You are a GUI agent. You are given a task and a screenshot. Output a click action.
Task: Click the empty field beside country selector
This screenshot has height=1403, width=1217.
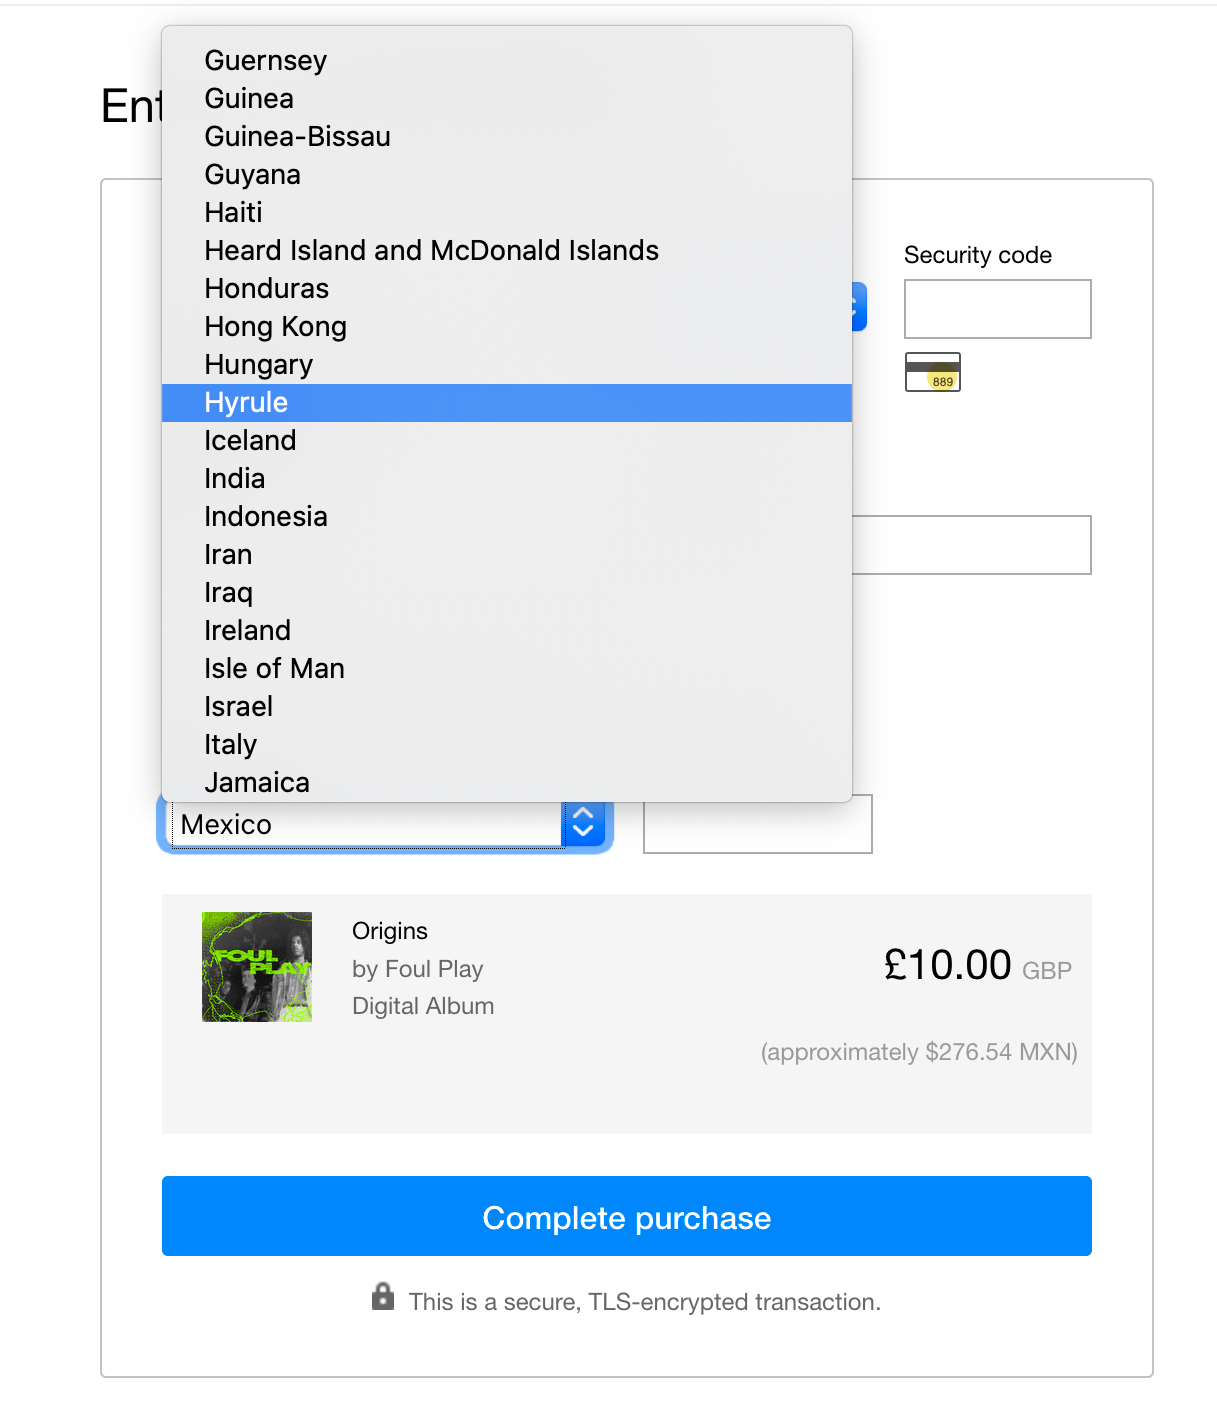(758, 826)
